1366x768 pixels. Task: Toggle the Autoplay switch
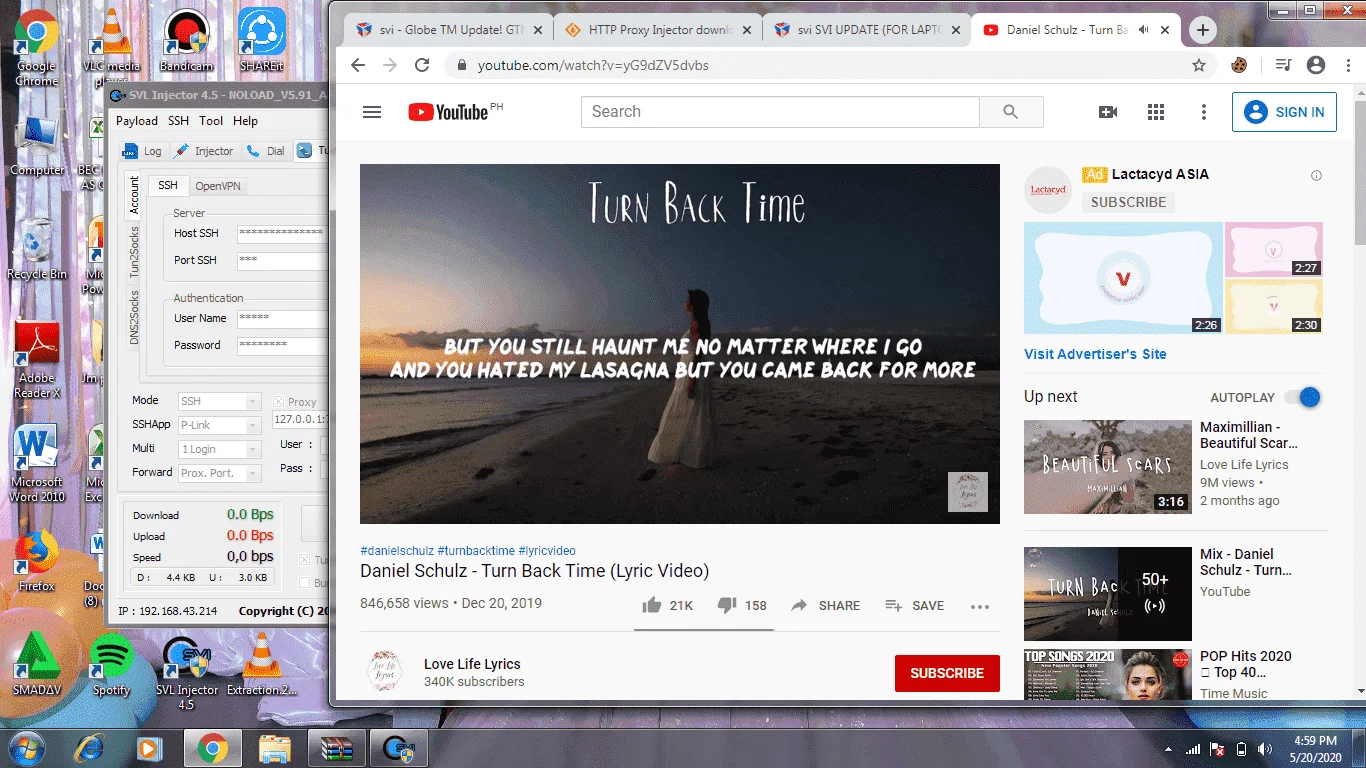tap(1304, 397)
